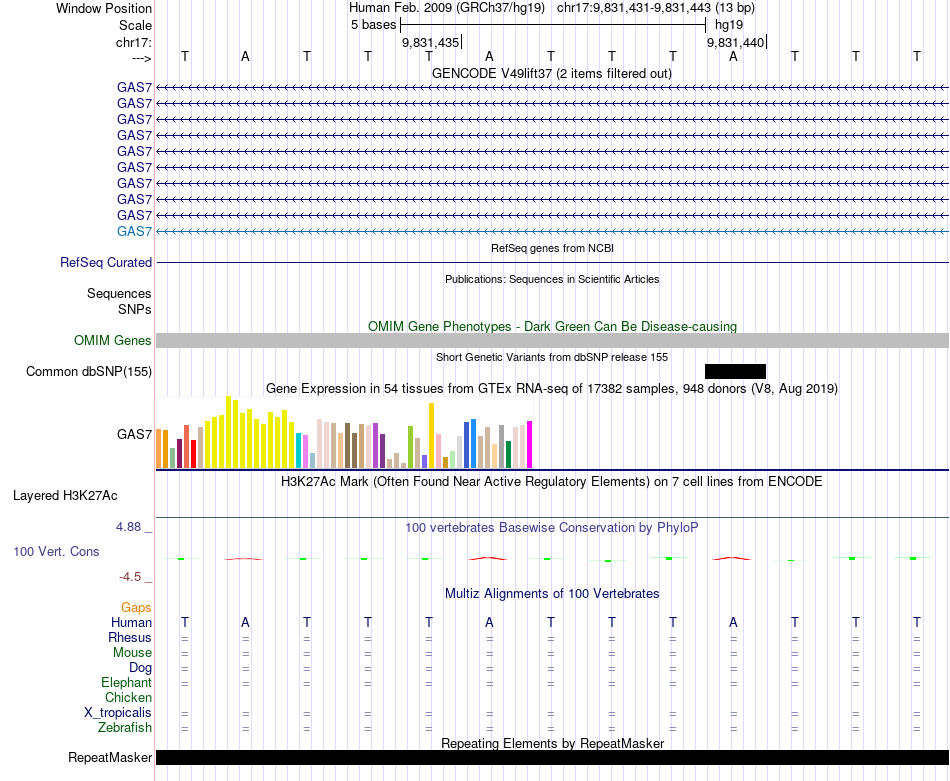950x781 pixels.
Task: Open the GENCODE V49lift37 track title
Action: pos(551,73)
